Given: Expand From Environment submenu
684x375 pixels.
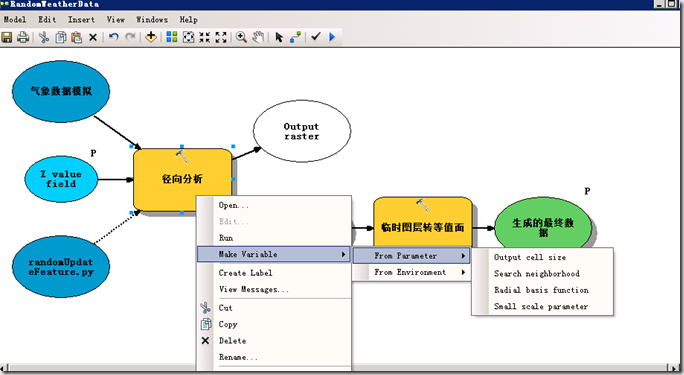Looking at the screenshot, I should (411, 273).
